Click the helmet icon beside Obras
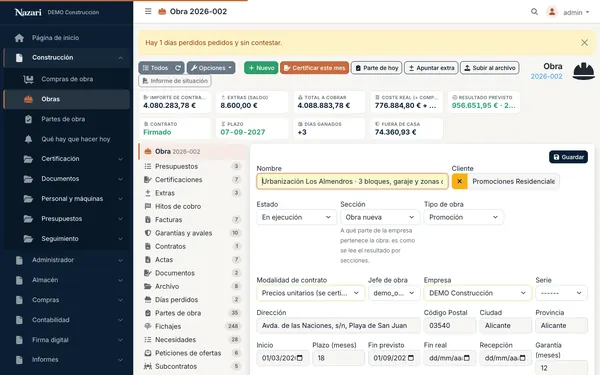The image size is (600, 375). [28, 99]
